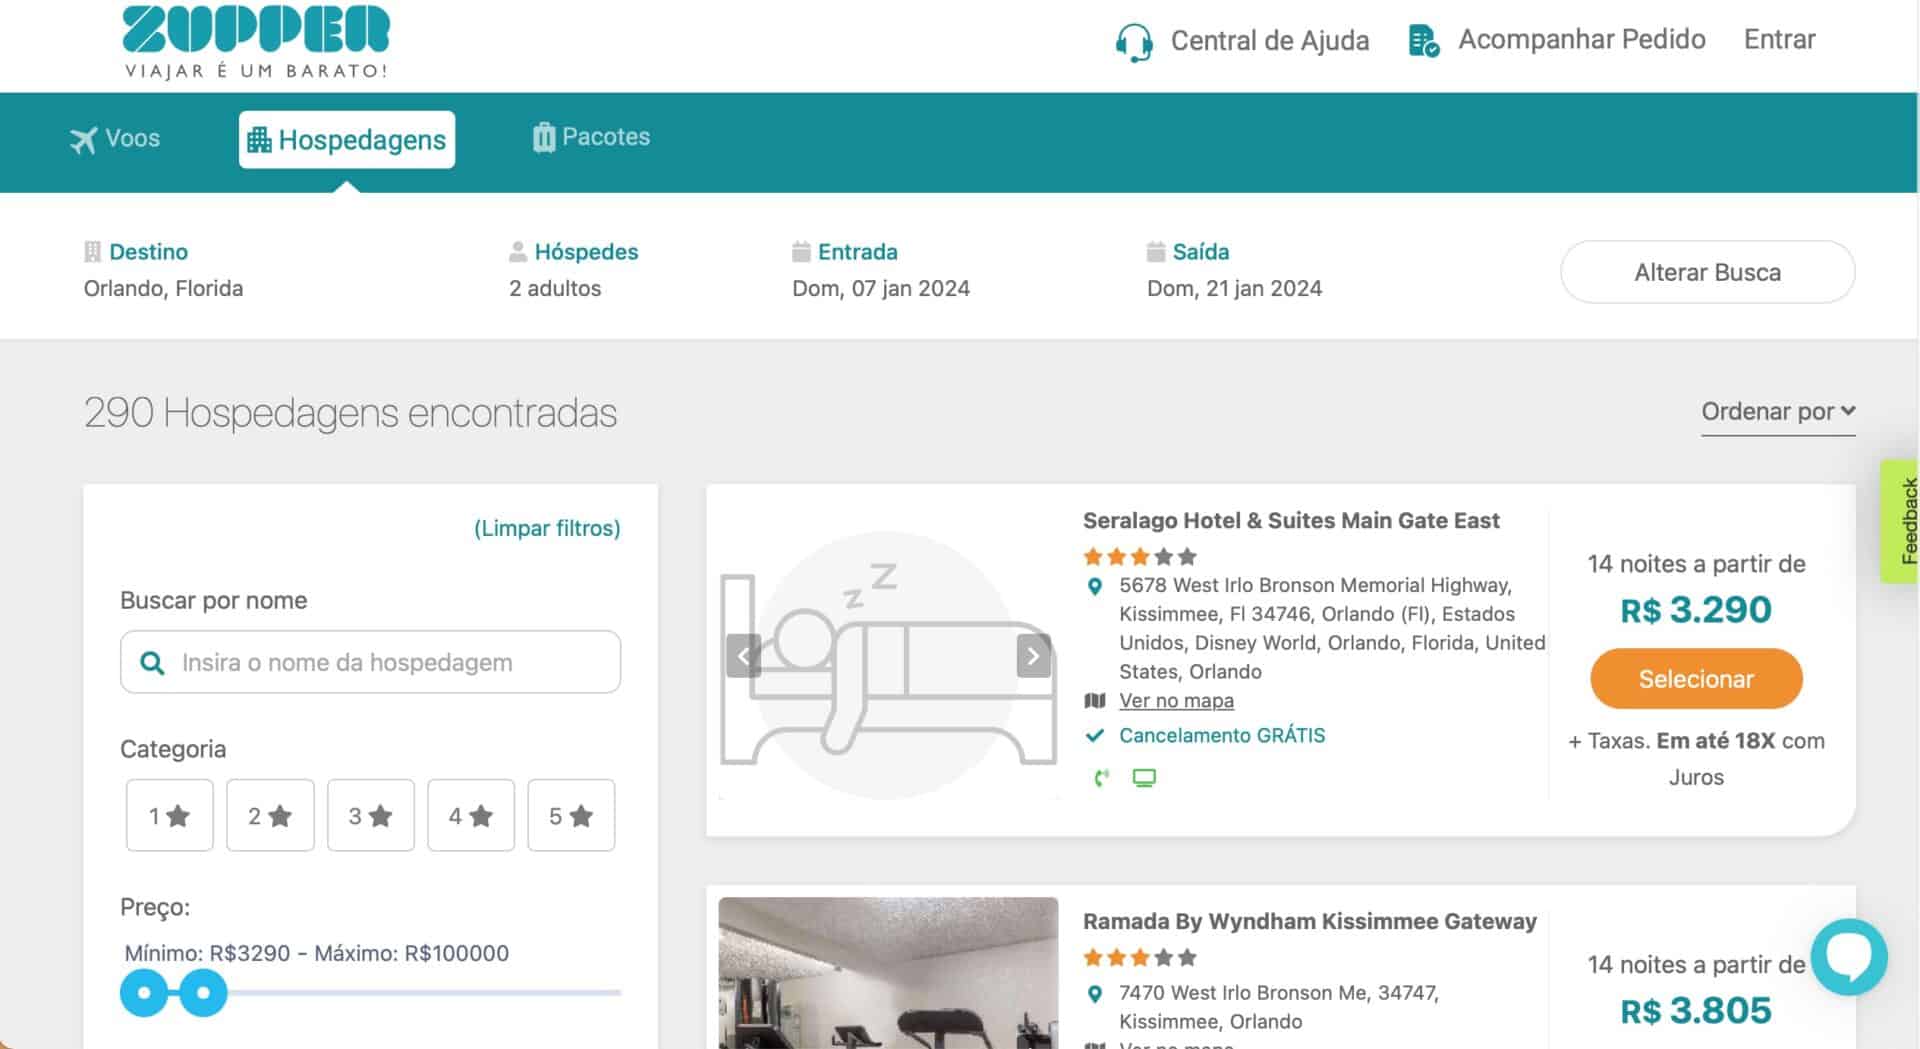Select the airplane icon on the Voos tab
Viewport: 1920px width, 1049px height.
(x=84, y=138)
